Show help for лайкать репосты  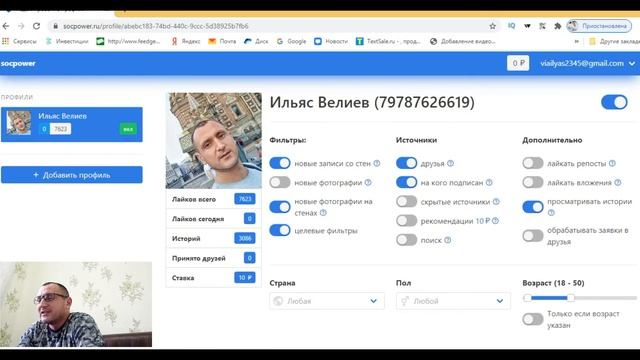point(612,163)
